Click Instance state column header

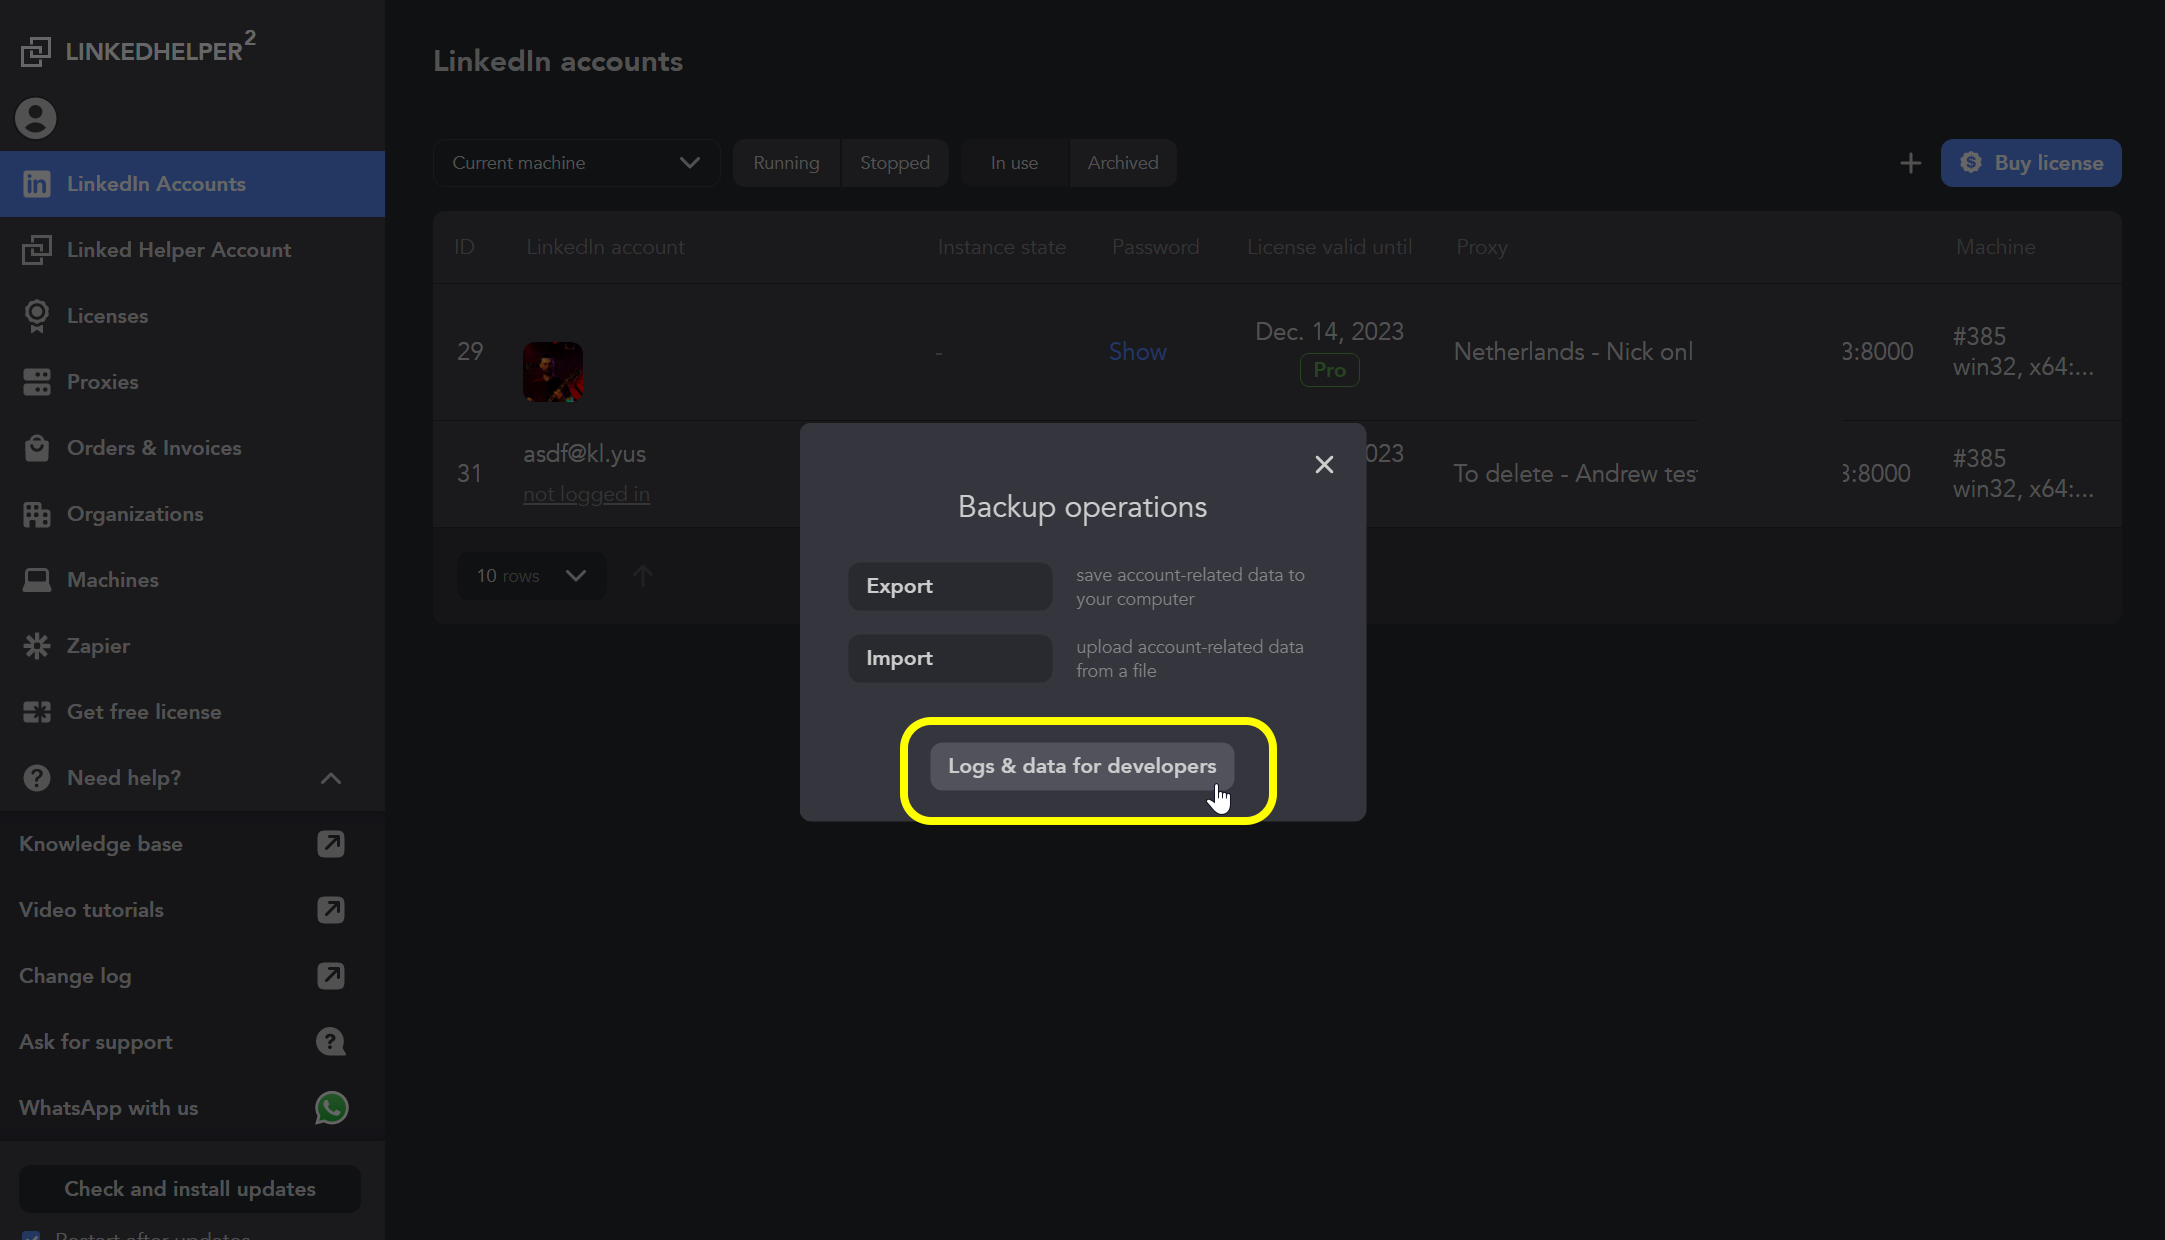click(x=1001, y=247)
